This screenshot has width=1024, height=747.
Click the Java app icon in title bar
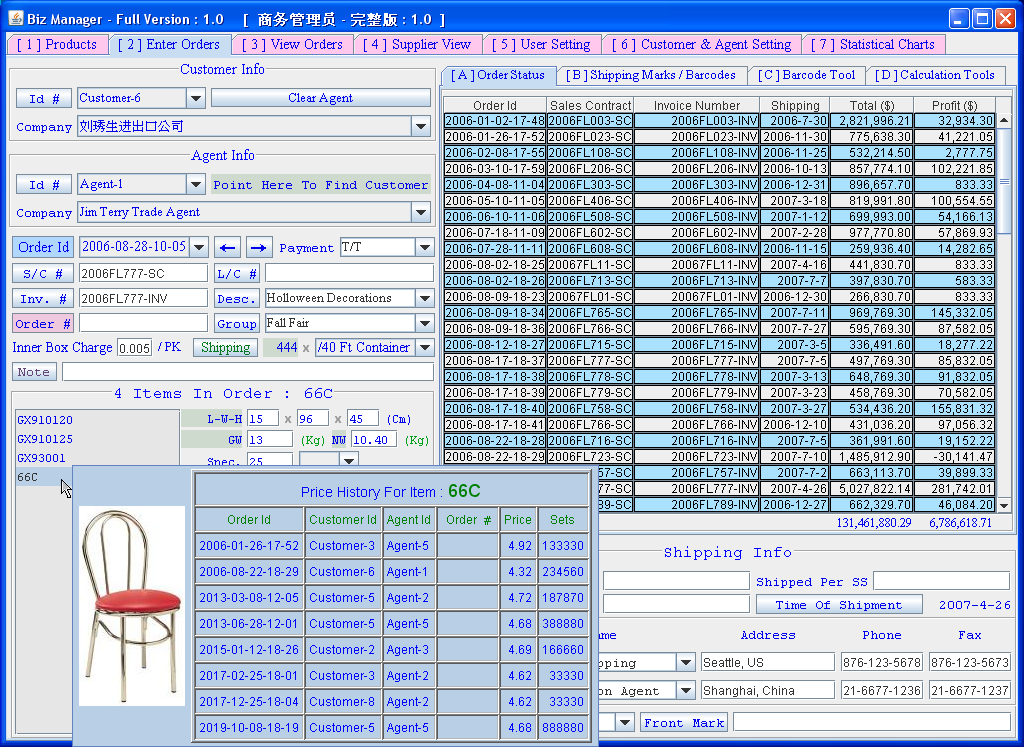(14, 19)
